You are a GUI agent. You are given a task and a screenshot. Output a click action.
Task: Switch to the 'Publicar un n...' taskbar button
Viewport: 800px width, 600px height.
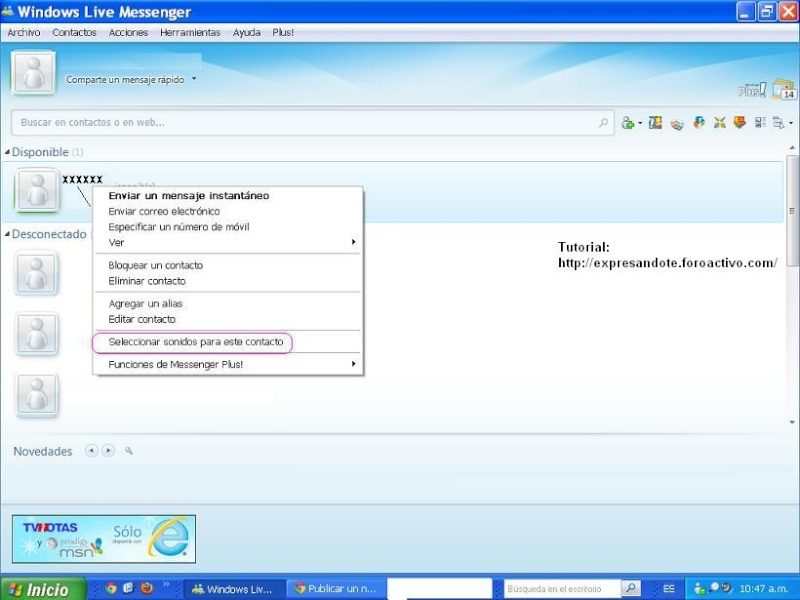point(337,589)
